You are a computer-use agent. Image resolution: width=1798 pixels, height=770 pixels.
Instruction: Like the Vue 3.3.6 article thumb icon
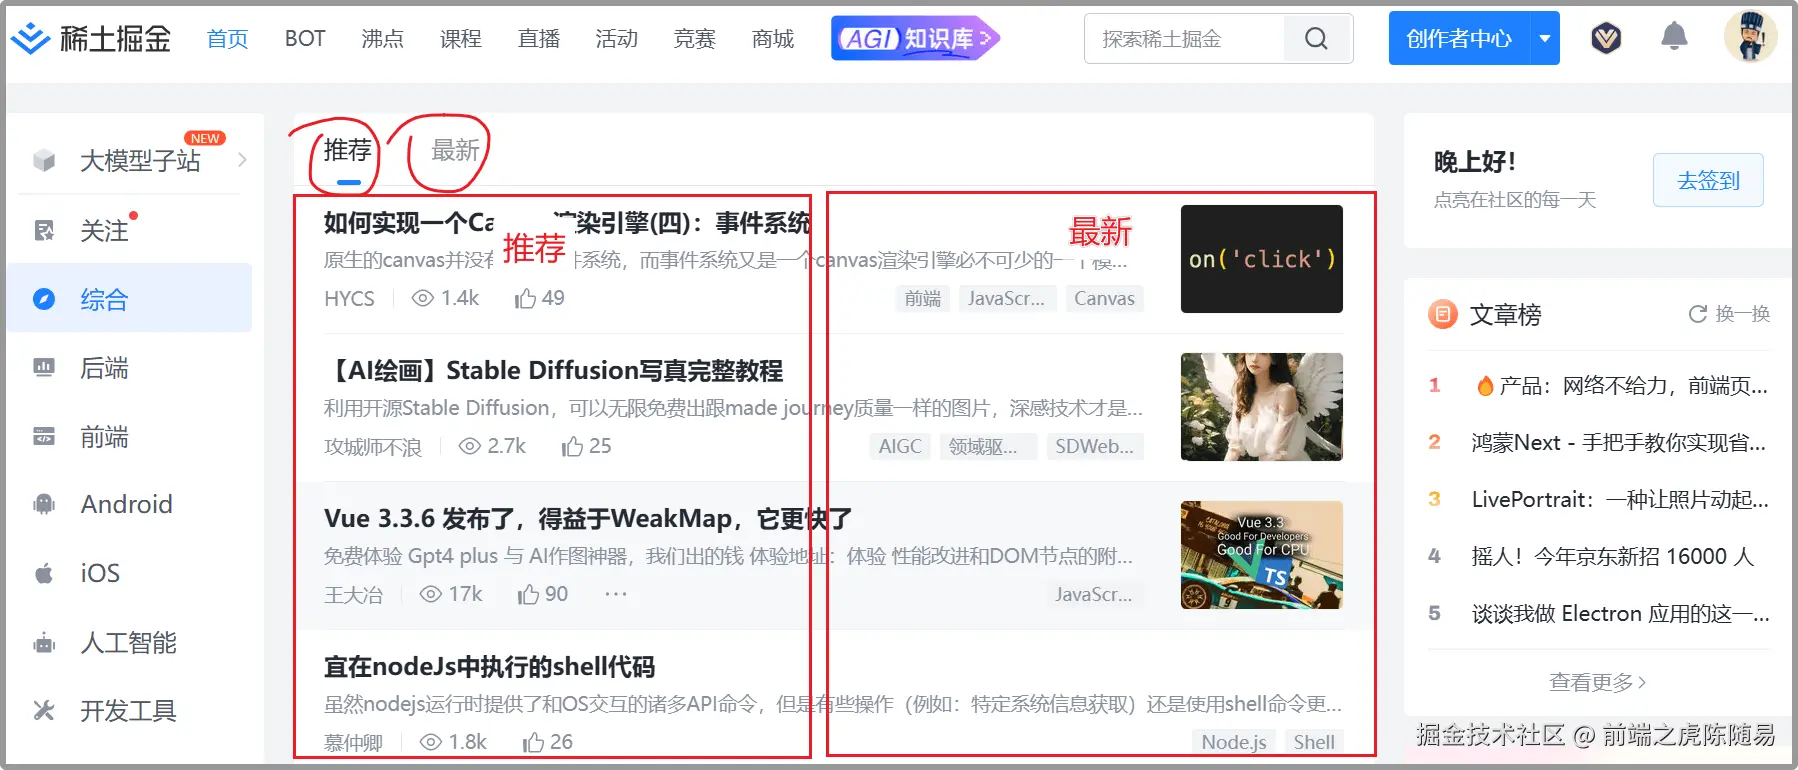click(528, 594)
